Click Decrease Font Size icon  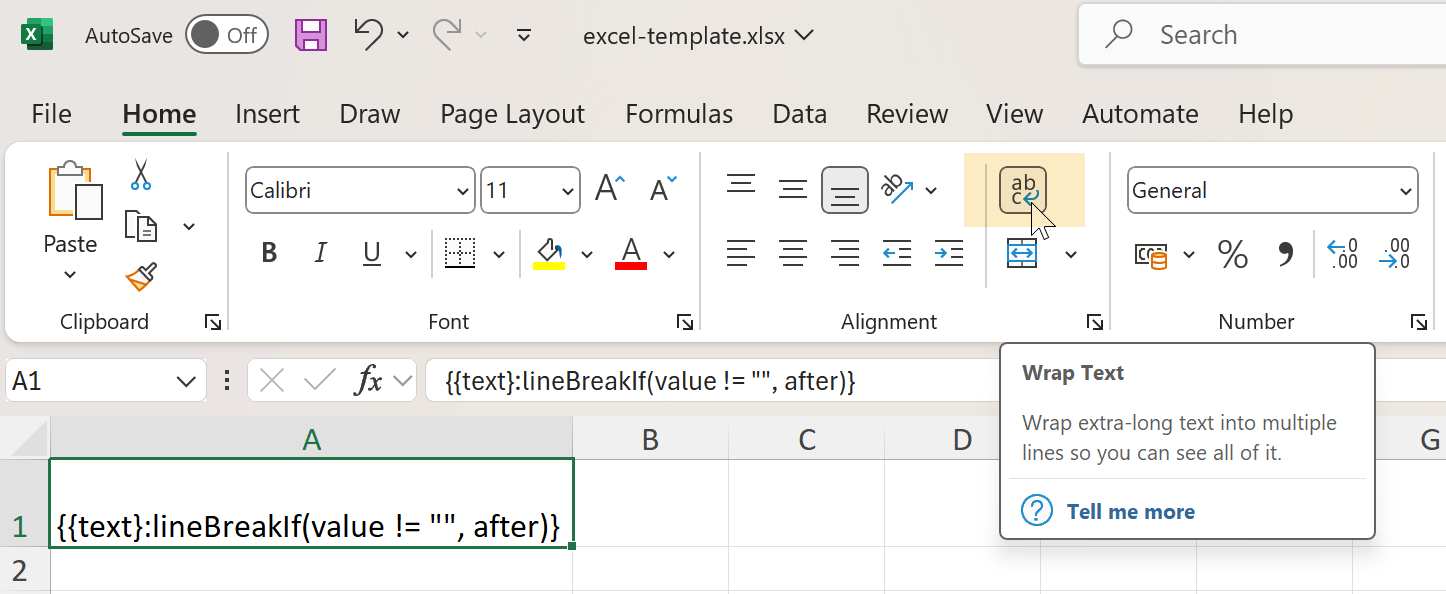[663, 189]
